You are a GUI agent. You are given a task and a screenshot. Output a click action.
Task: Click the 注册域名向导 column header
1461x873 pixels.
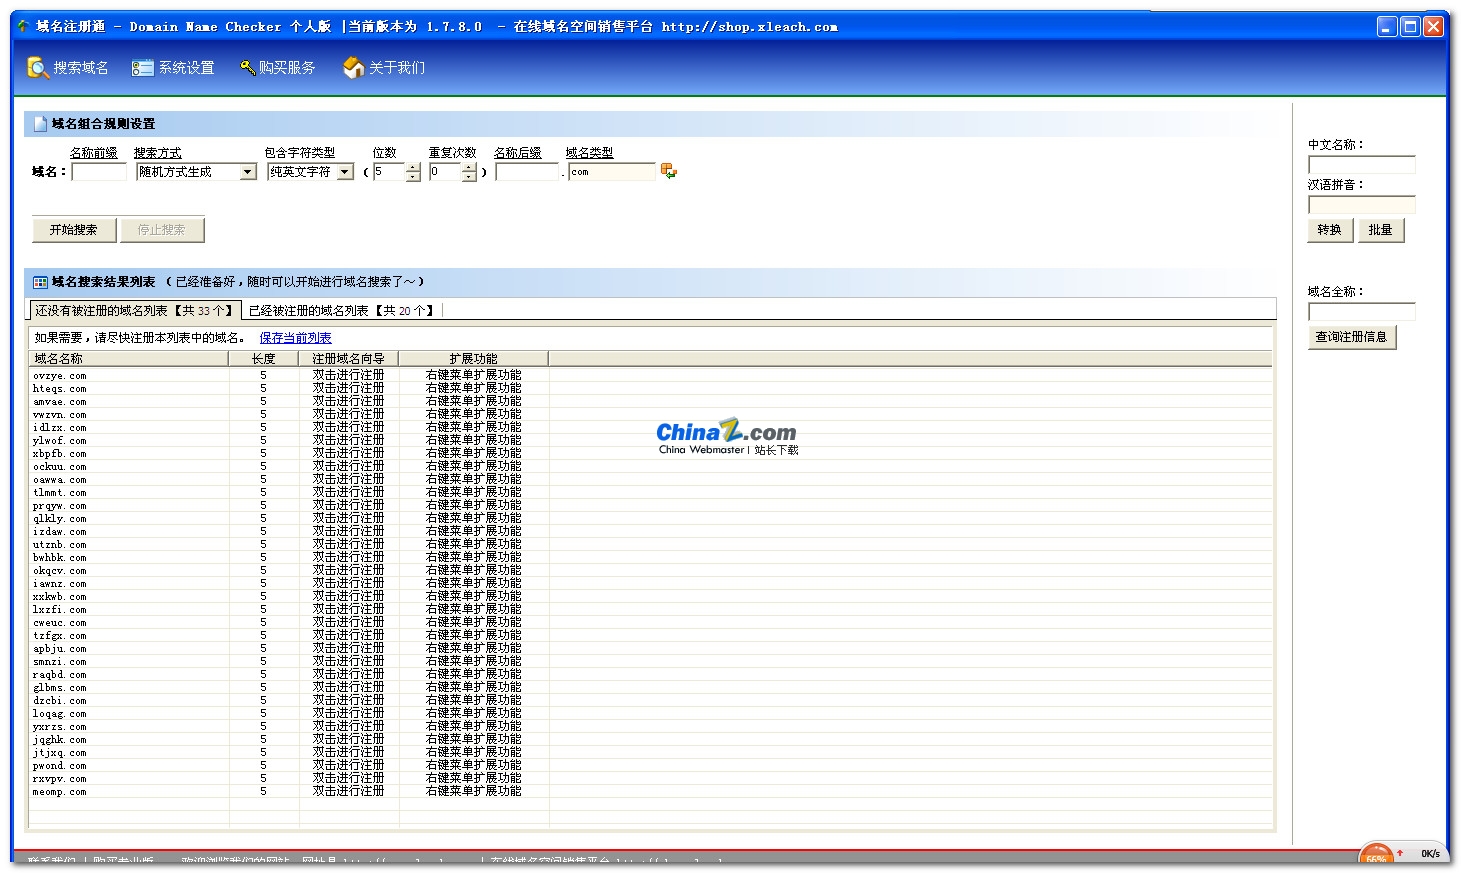pos(348,358)
